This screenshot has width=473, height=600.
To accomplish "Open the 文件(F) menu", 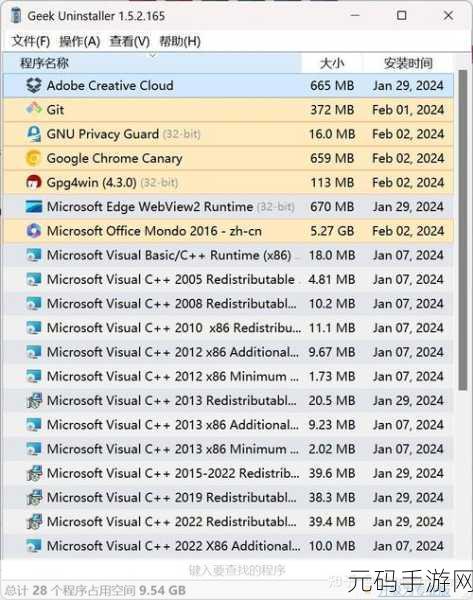I will pos(31,41).
